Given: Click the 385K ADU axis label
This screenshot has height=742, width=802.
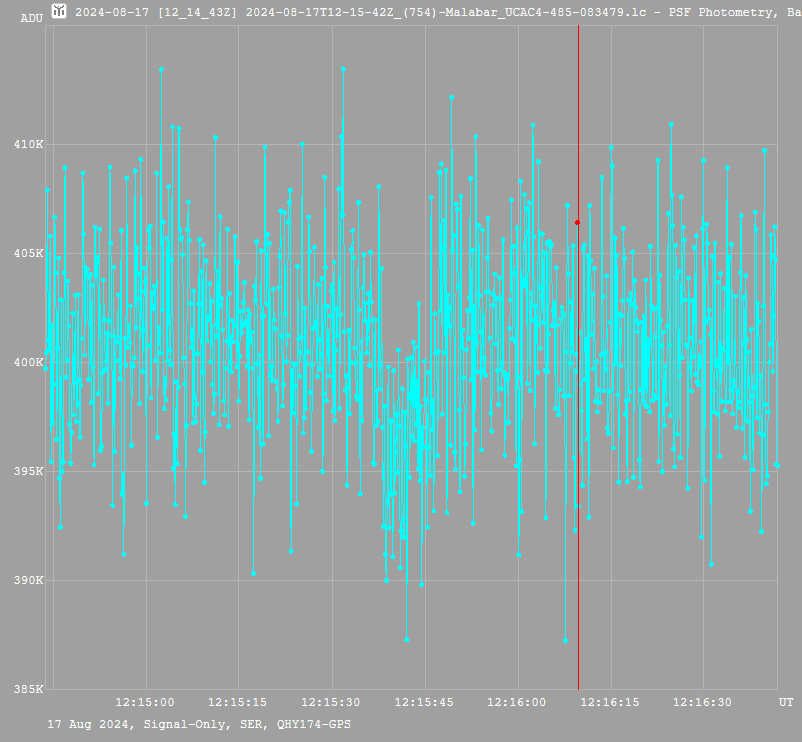Looking at the screenshot, I should pos(29,689).
